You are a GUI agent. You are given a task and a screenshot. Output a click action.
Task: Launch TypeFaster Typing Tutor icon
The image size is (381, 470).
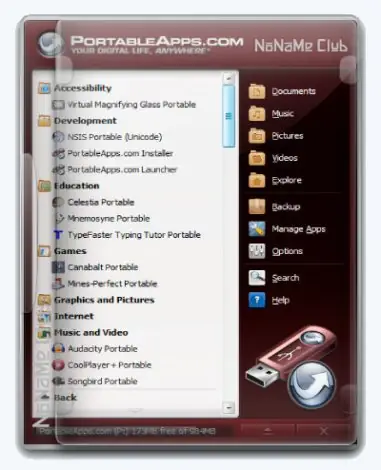58,235
